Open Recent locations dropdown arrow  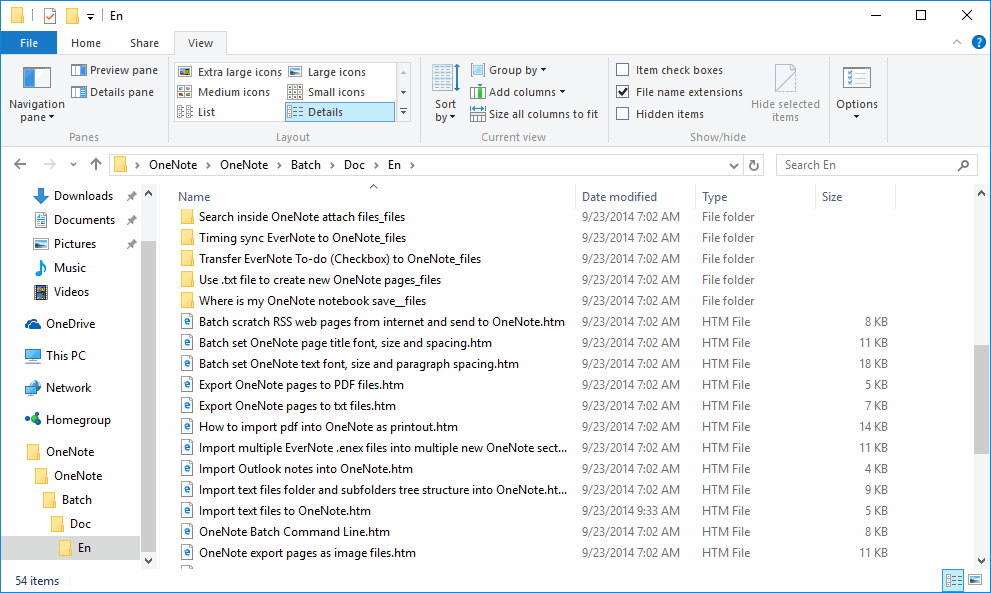pos(73,165)
